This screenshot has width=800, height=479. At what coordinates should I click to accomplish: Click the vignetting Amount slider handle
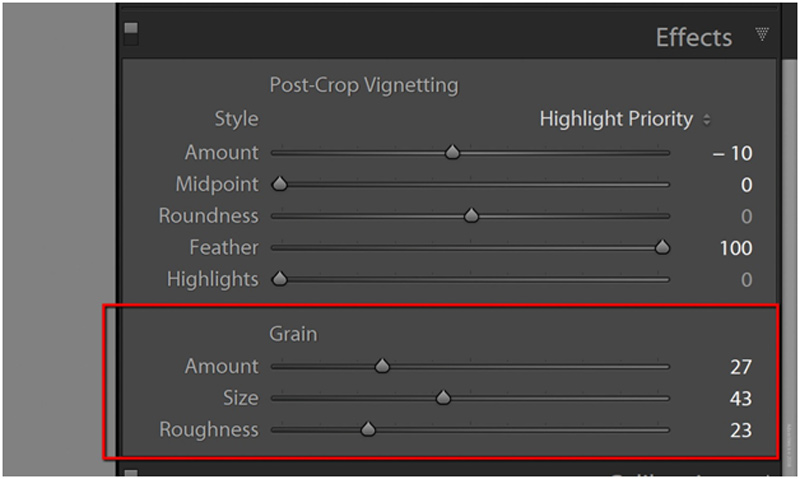(x=452, y=152)
